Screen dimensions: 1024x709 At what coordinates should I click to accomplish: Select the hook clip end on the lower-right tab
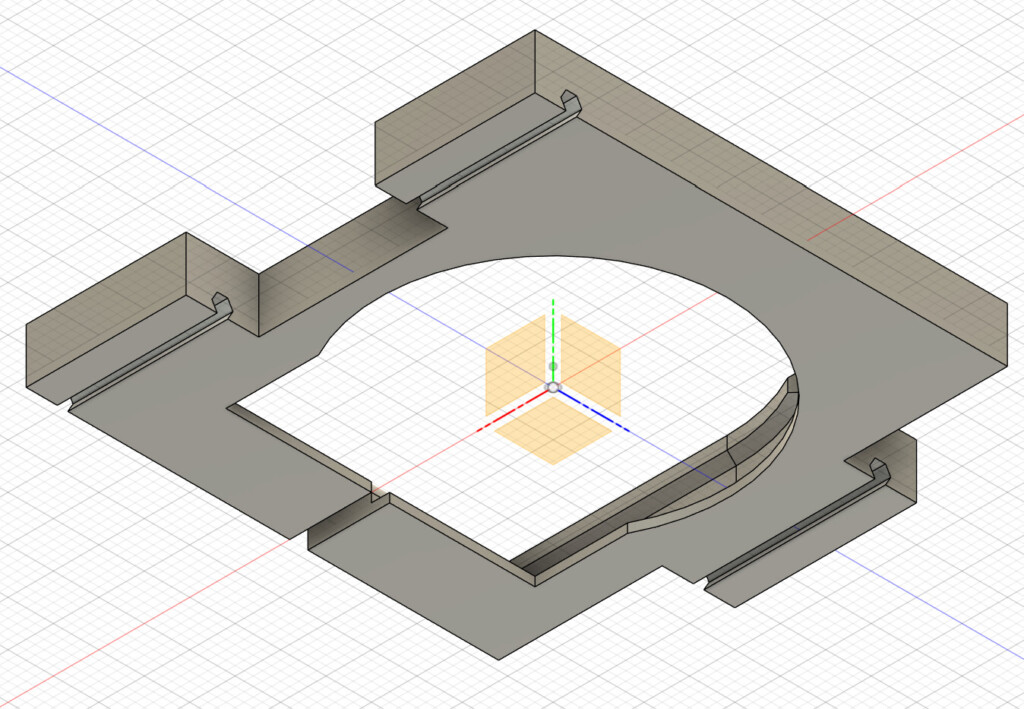880,472
